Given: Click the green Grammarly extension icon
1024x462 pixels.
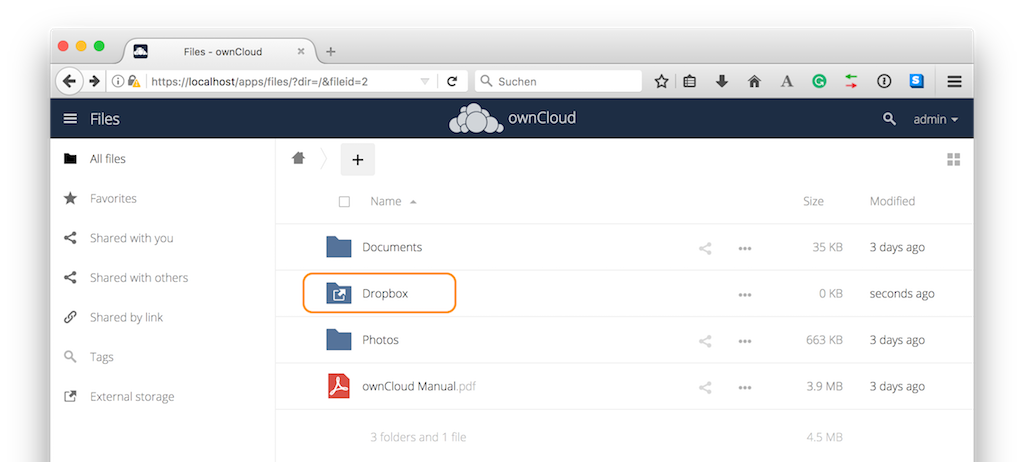Looking at the screenshot, I should [819, 81].
